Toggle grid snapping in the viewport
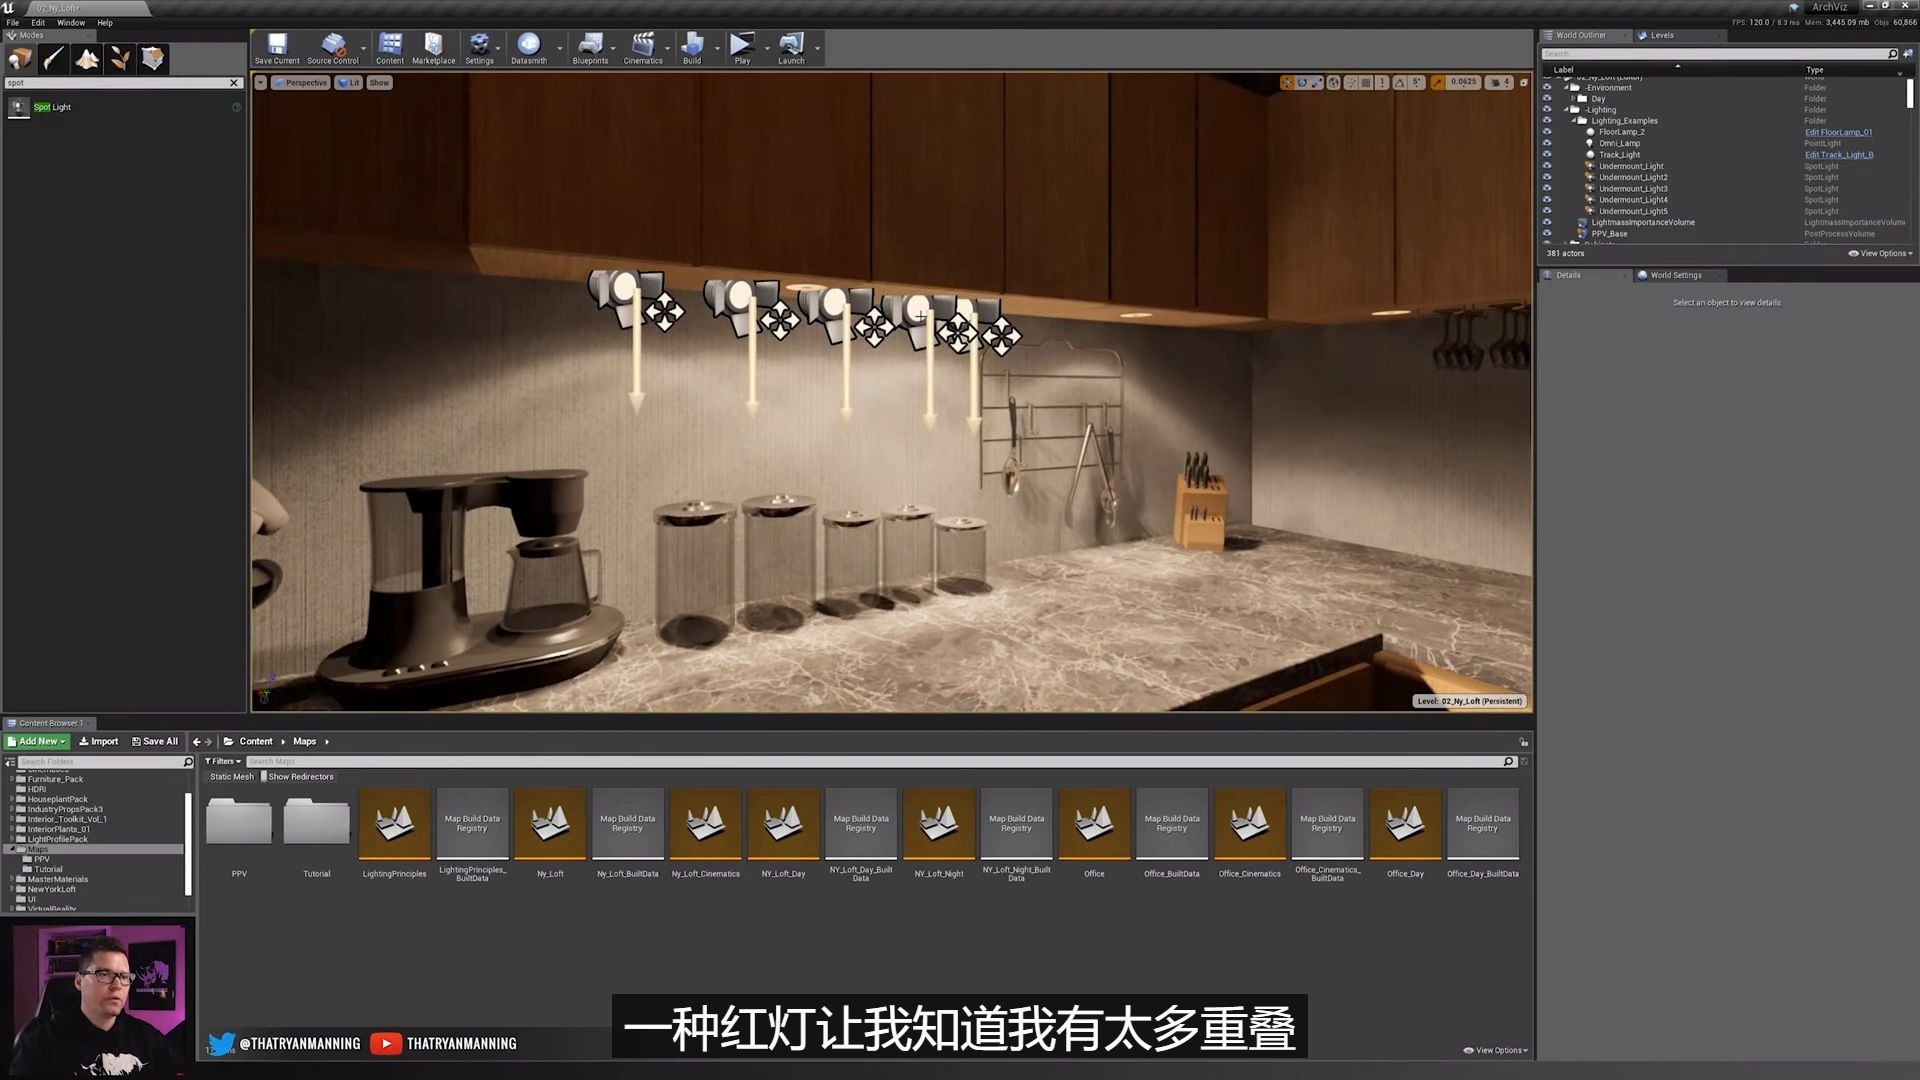 tap(1366, 82)
